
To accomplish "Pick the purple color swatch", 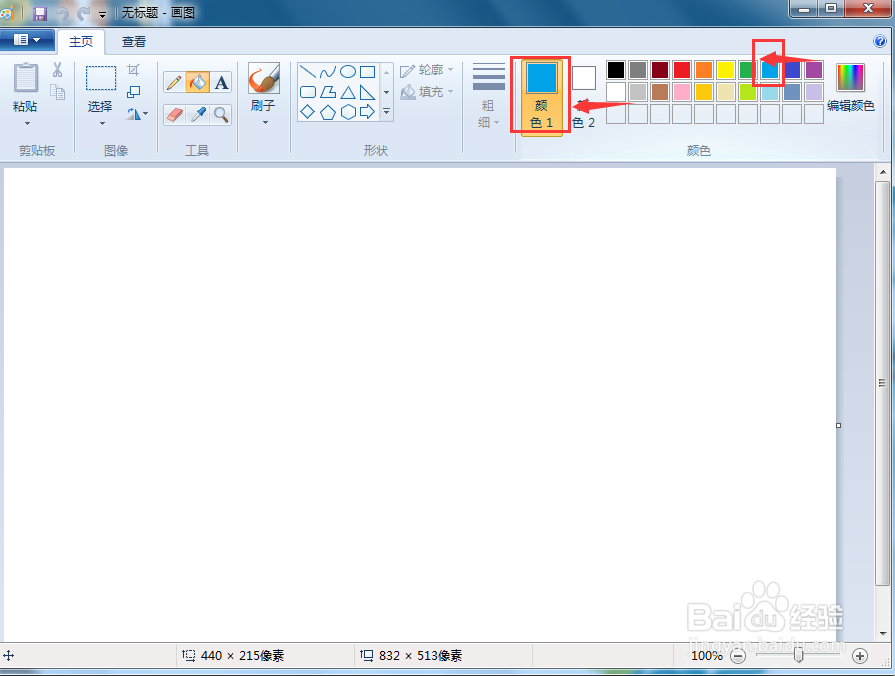I will [813, 70].
